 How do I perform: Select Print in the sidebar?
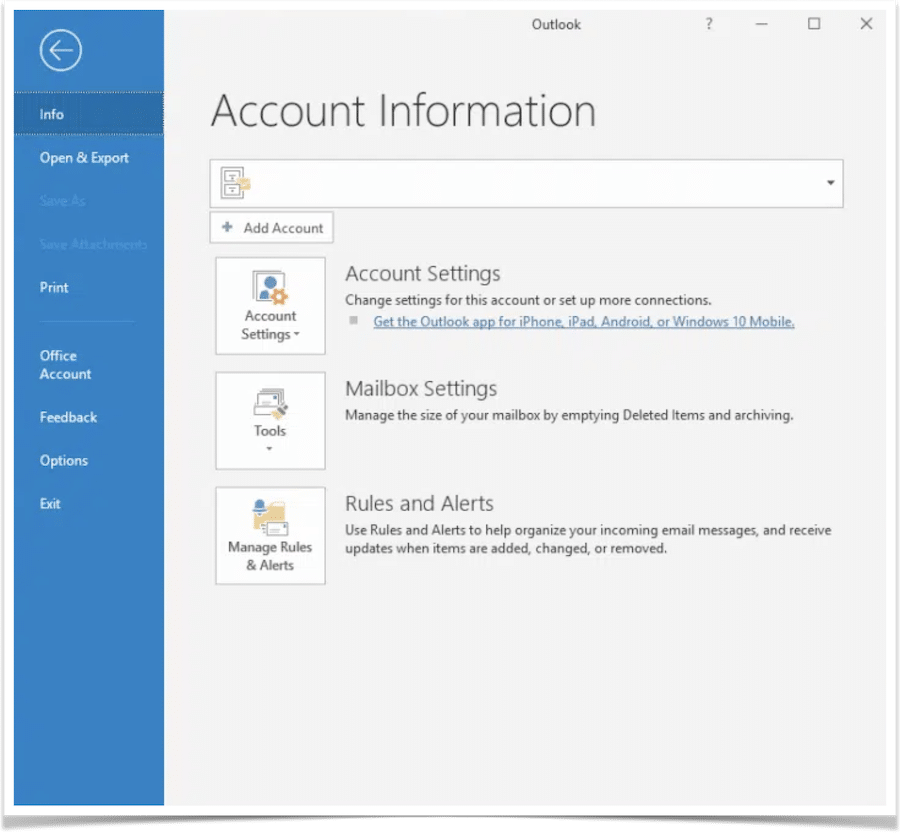[54, 287]
